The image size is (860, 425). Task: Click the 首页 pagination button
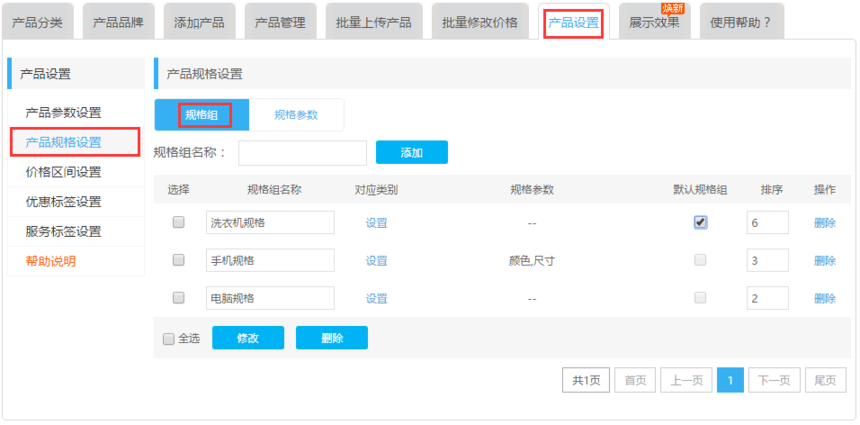point(635,380)
